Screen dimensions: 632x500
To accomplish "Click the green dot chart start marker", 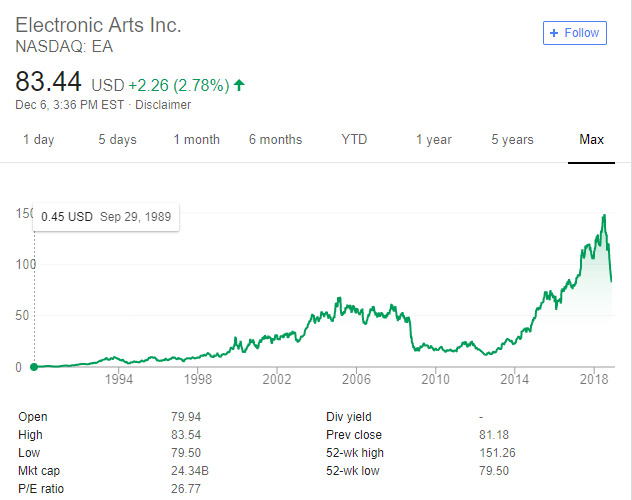I will coord(34,367).
